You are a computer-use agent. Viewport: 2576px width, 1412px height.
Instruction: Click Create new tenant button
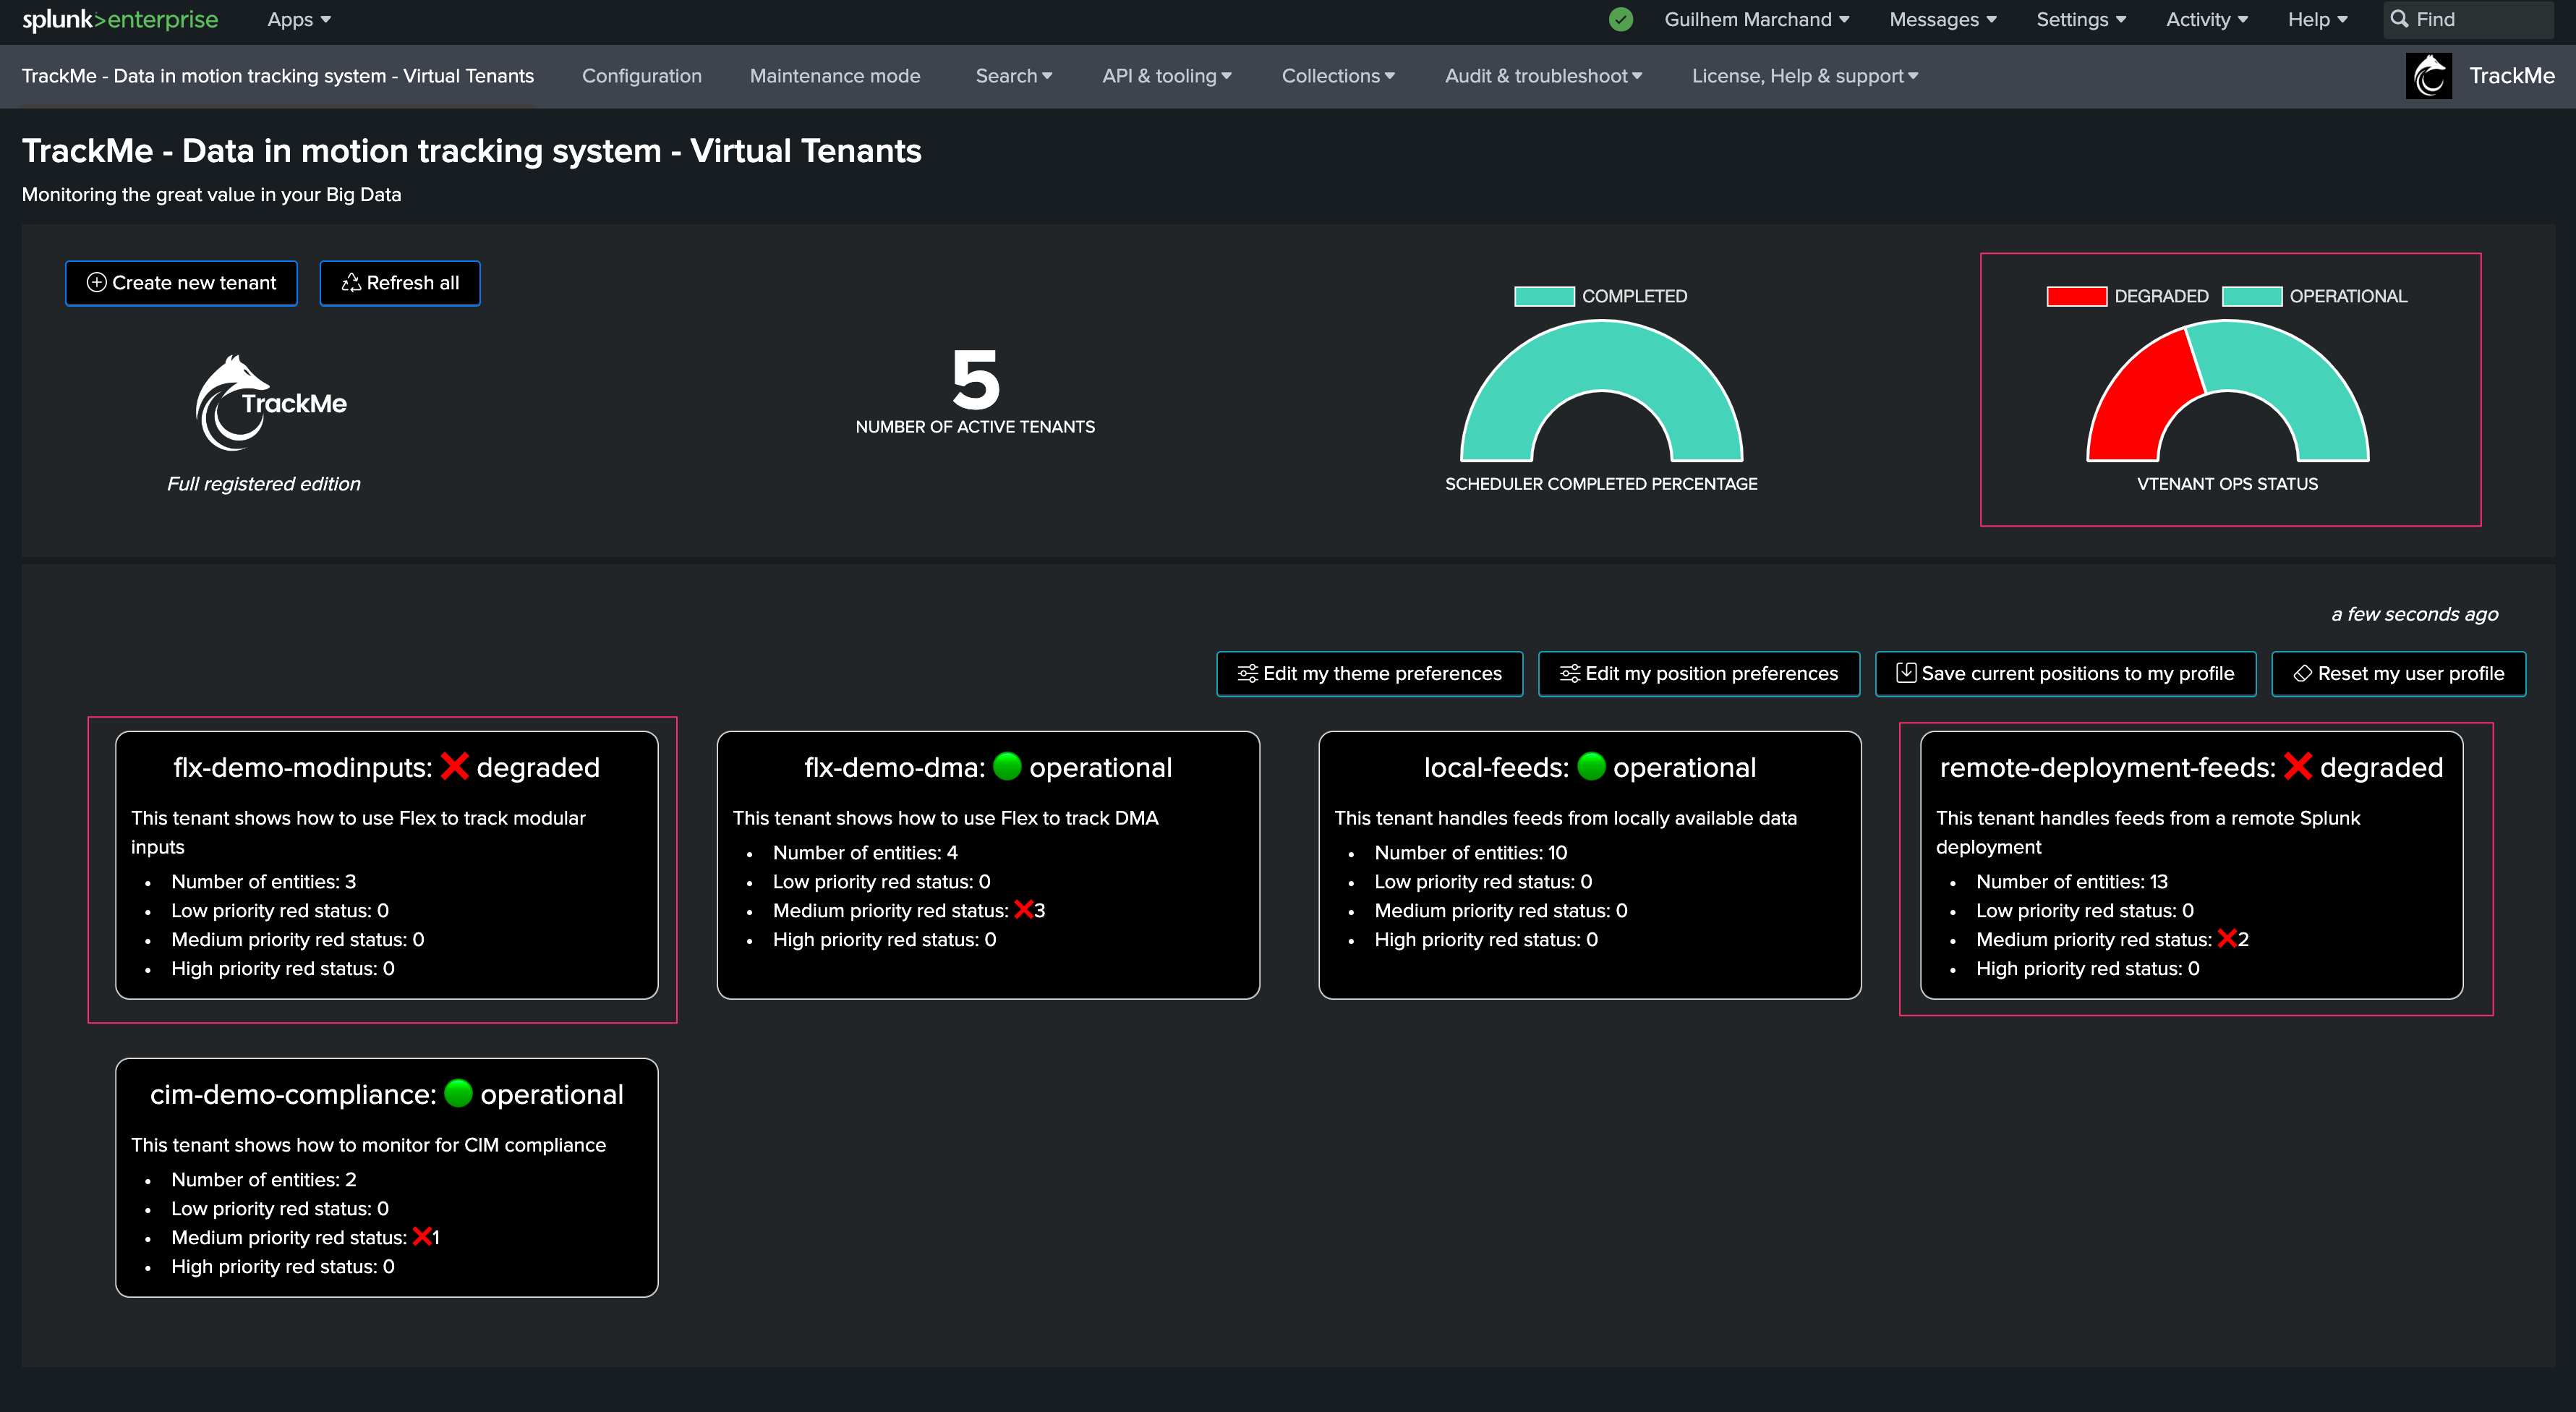(x=181, y=283)
